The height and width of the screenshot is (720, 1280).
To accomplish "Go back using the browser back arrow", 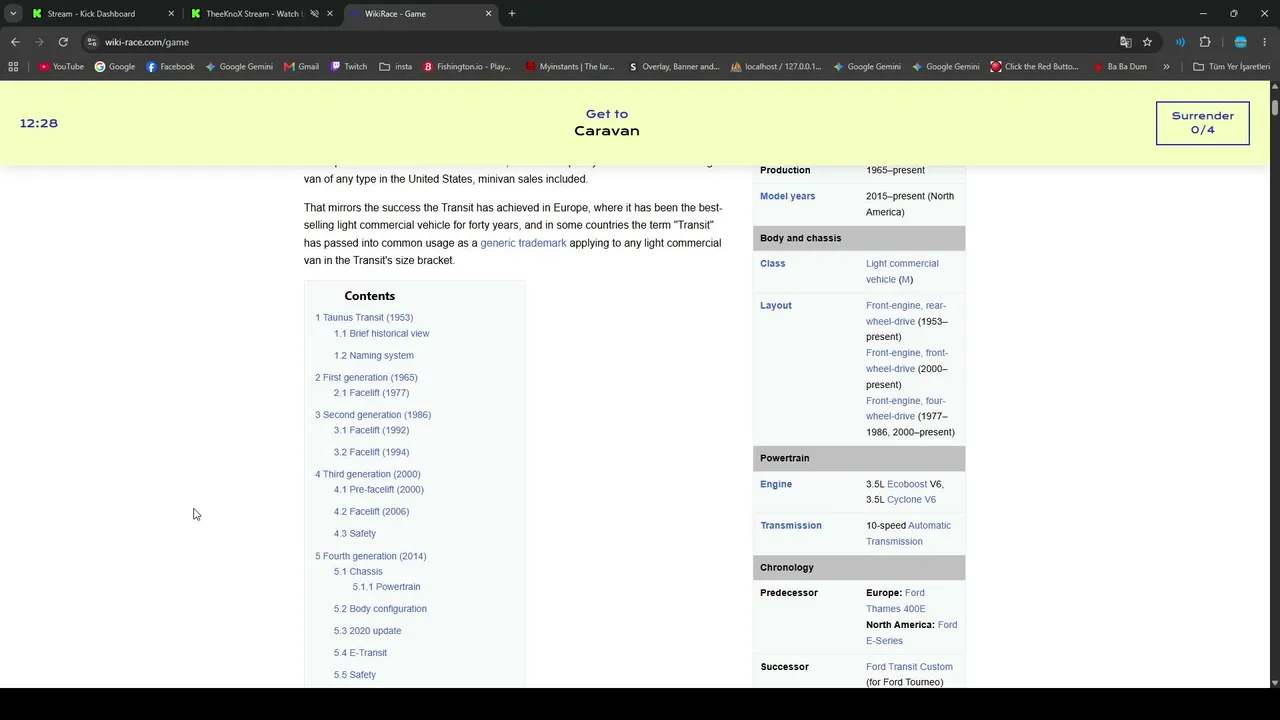I will (15, 42).
